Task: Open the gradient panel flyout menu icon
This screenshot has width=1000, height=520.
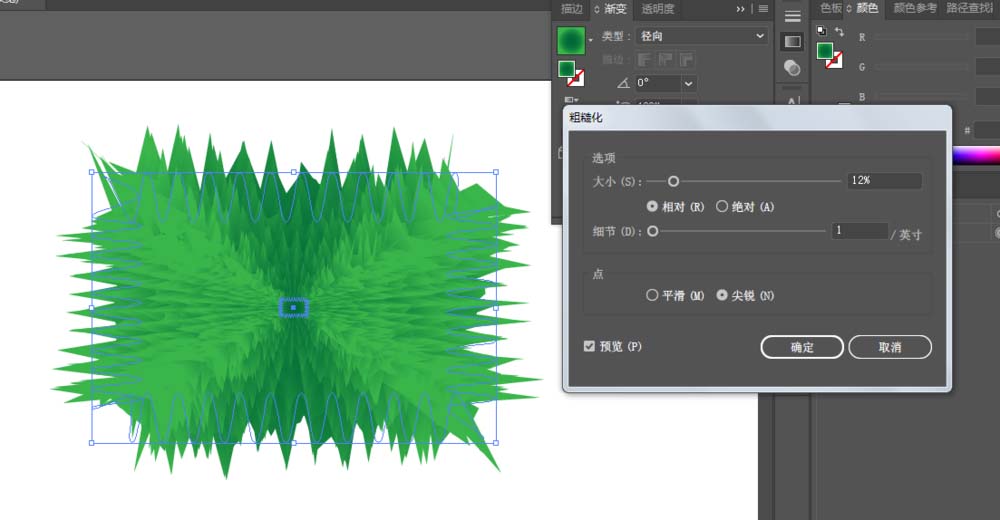Action: pos(763,9)
